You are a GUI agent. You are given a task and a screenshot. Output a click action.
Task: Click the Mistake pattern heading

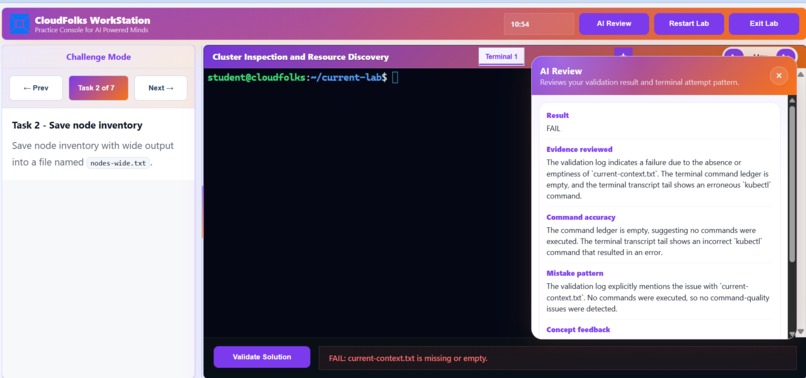click(575, 274)
